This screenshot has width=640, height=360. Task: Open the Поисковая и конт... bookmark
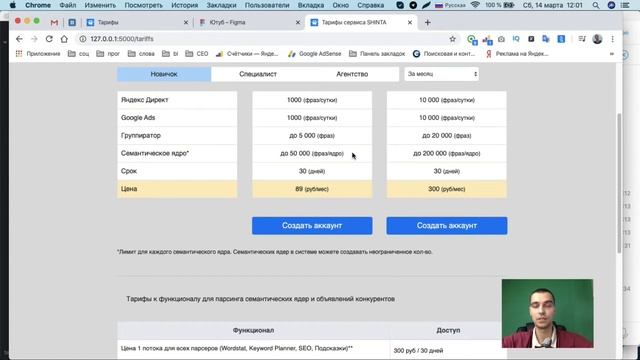[x=444, y=53]
